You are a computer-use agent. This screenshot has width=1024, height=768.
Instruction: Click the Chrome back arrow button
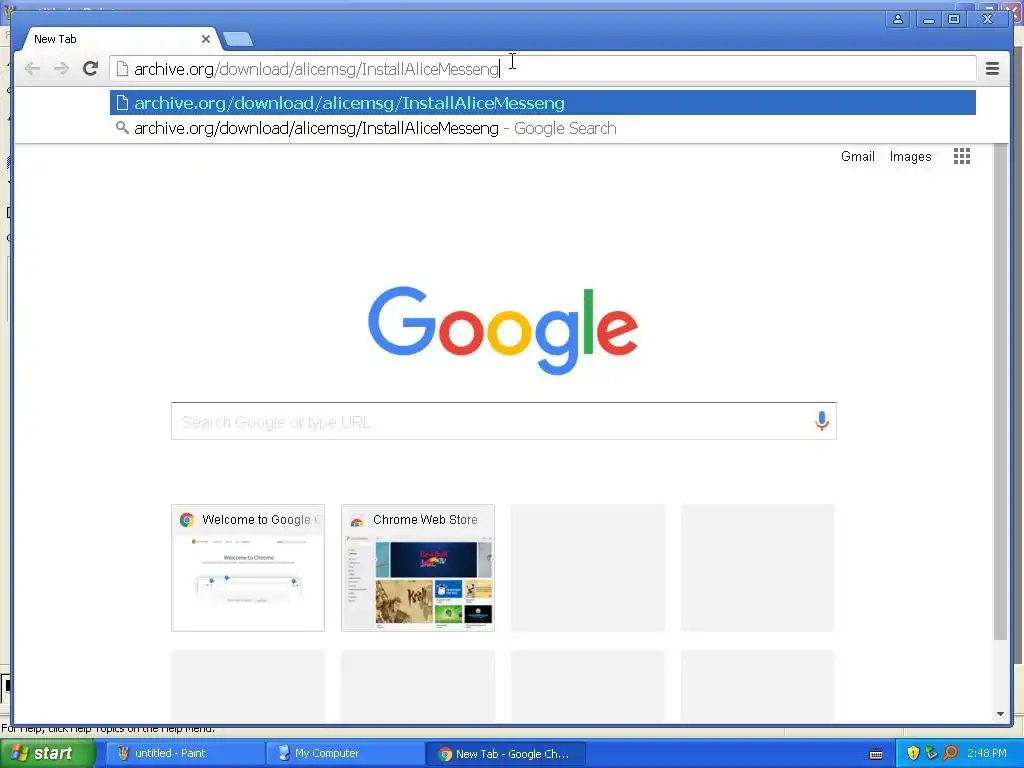(x=32, y=69)
